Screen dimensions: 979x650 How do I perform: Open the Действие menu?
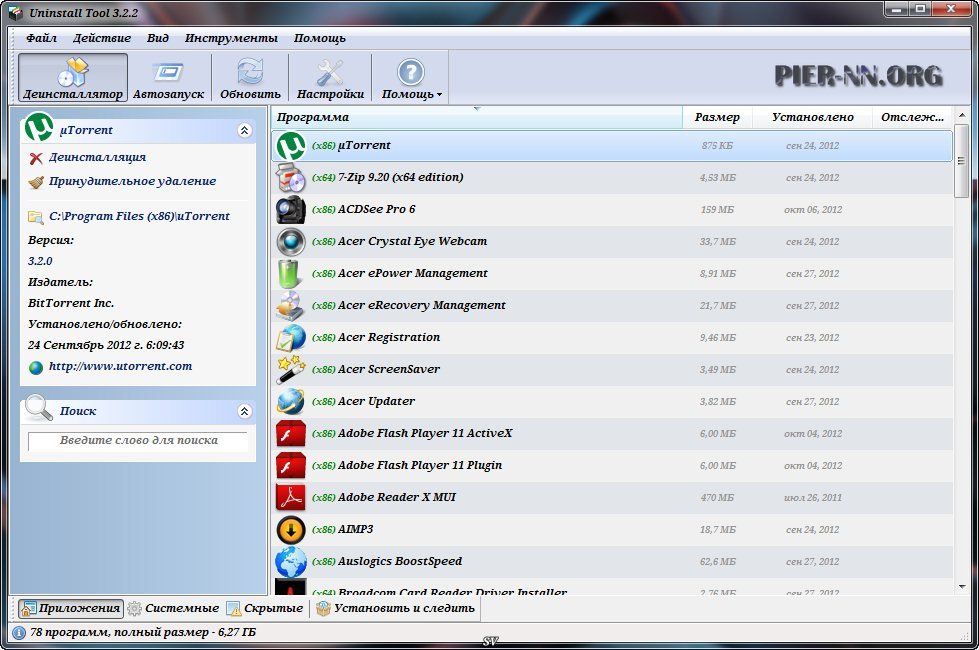coord(102,38)
